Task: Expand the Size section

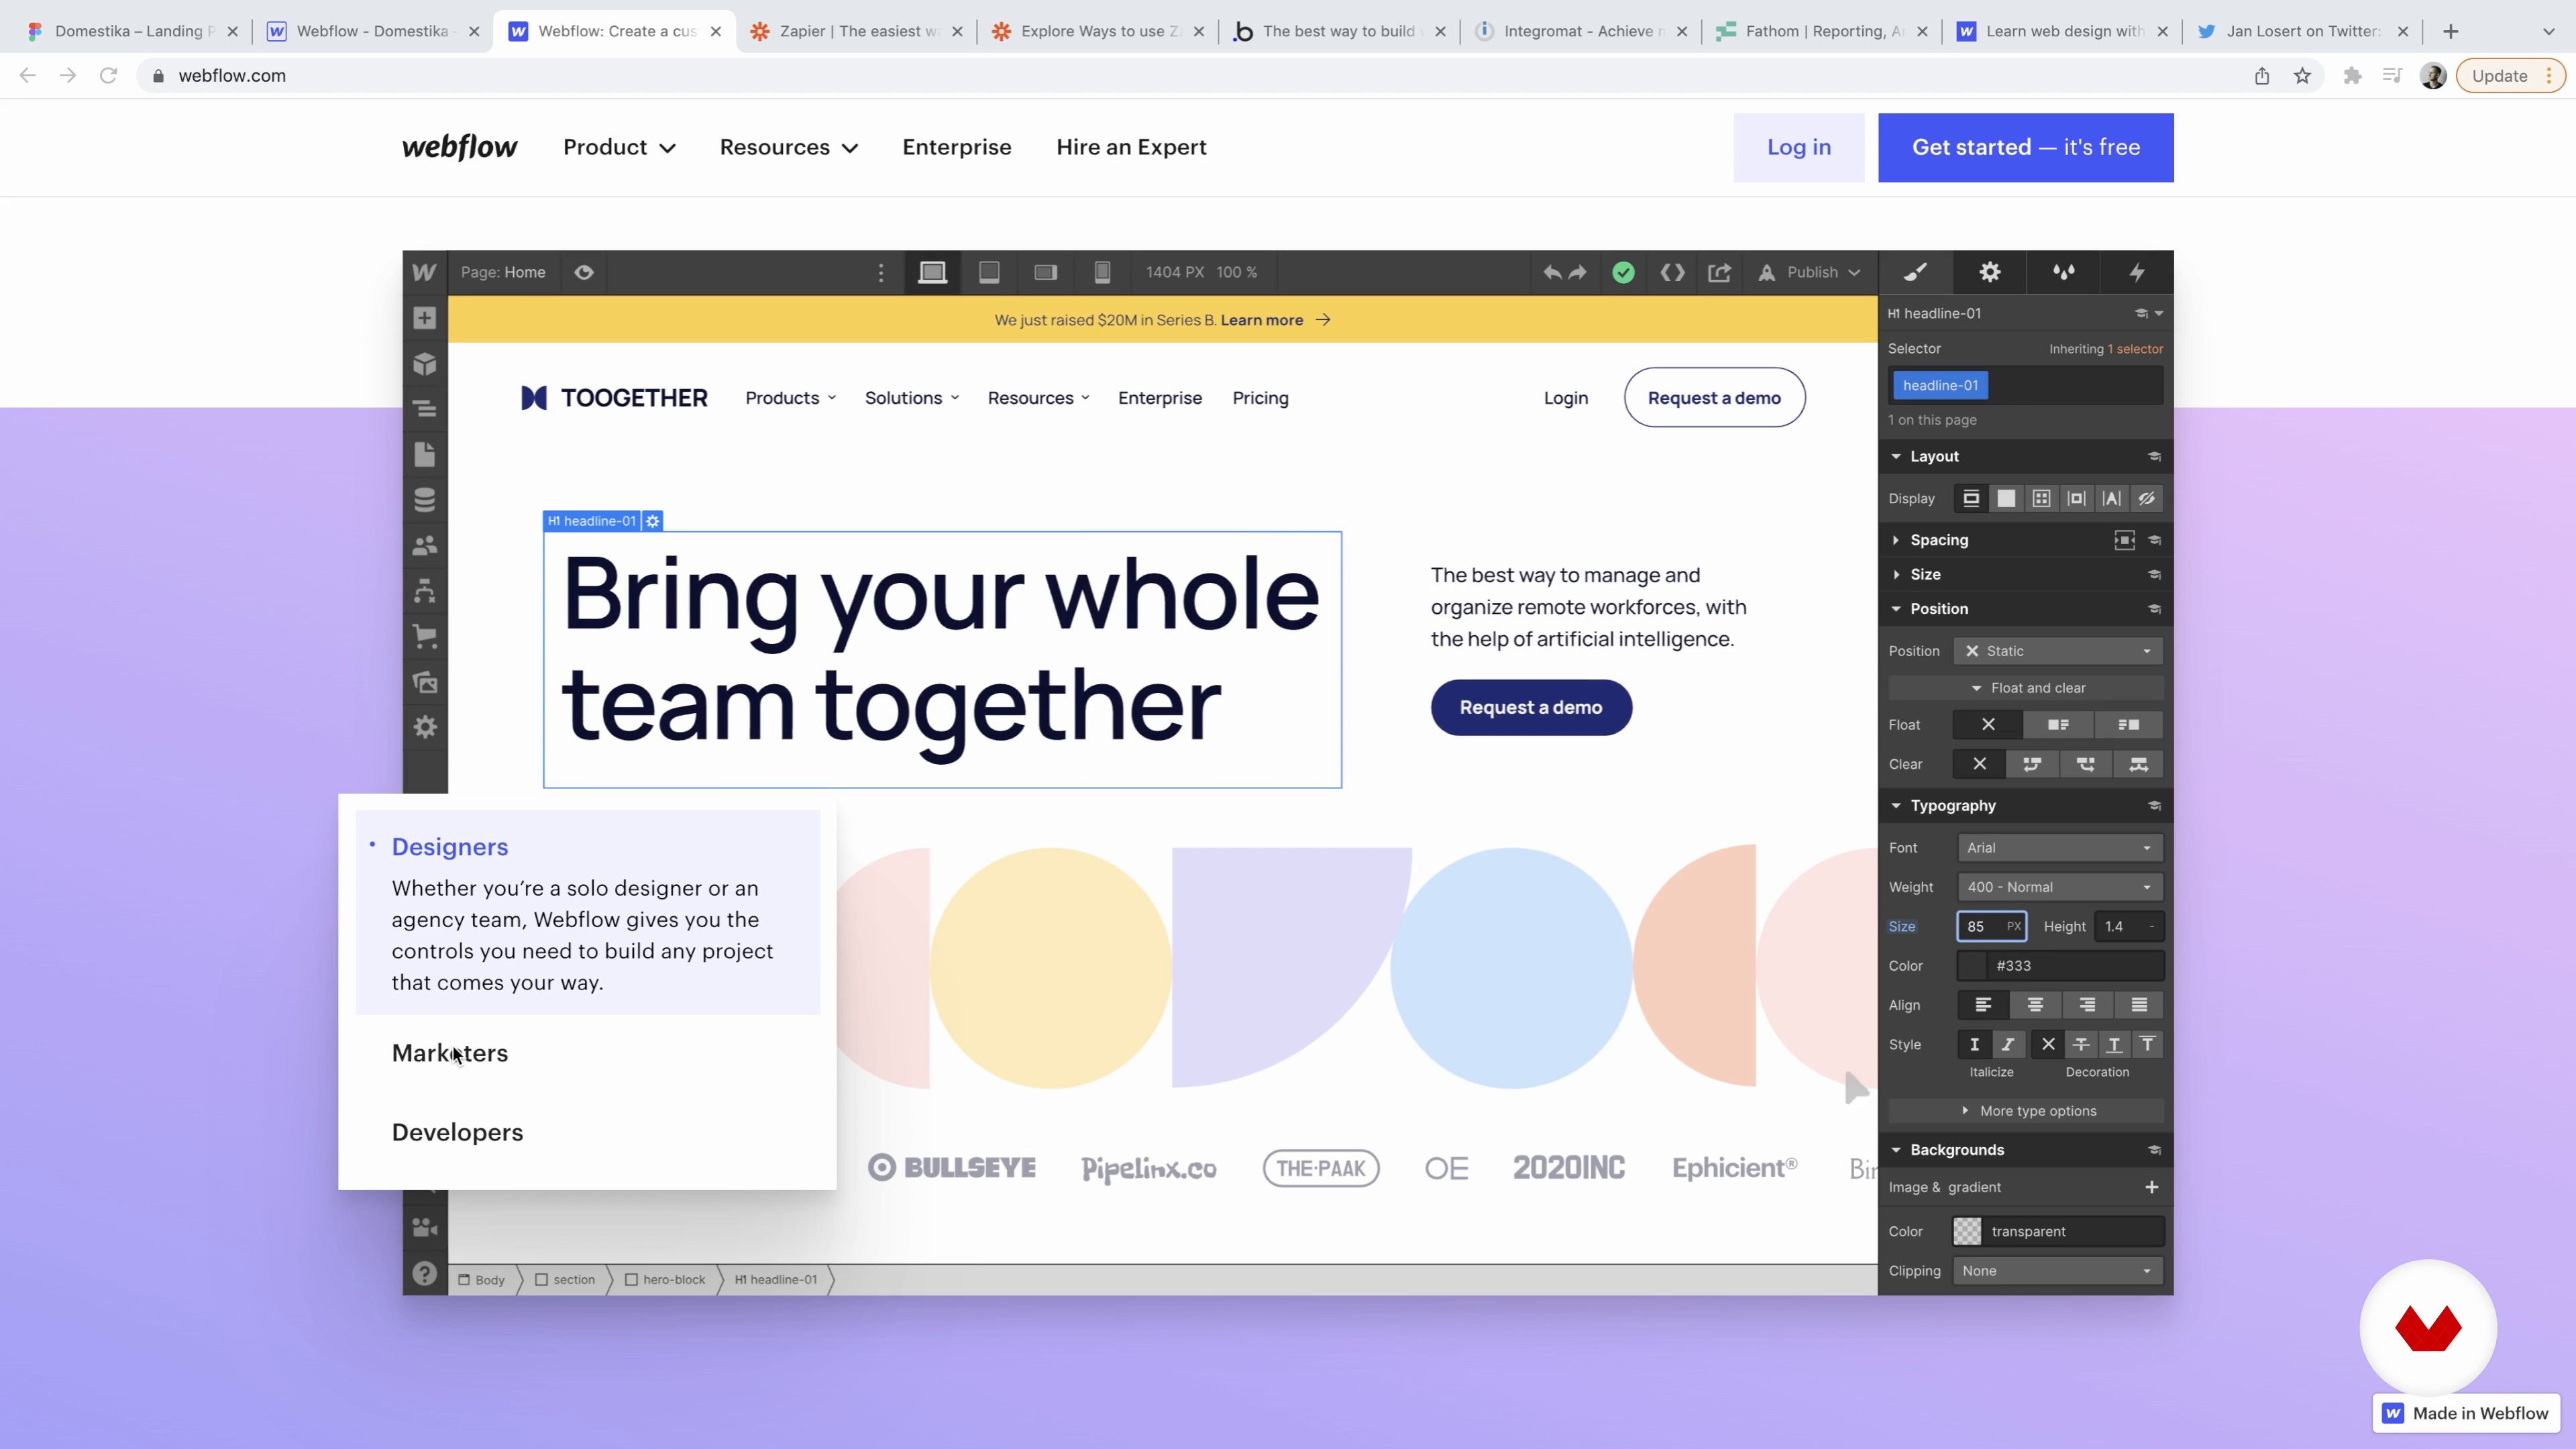Action: pos(1924,574)
